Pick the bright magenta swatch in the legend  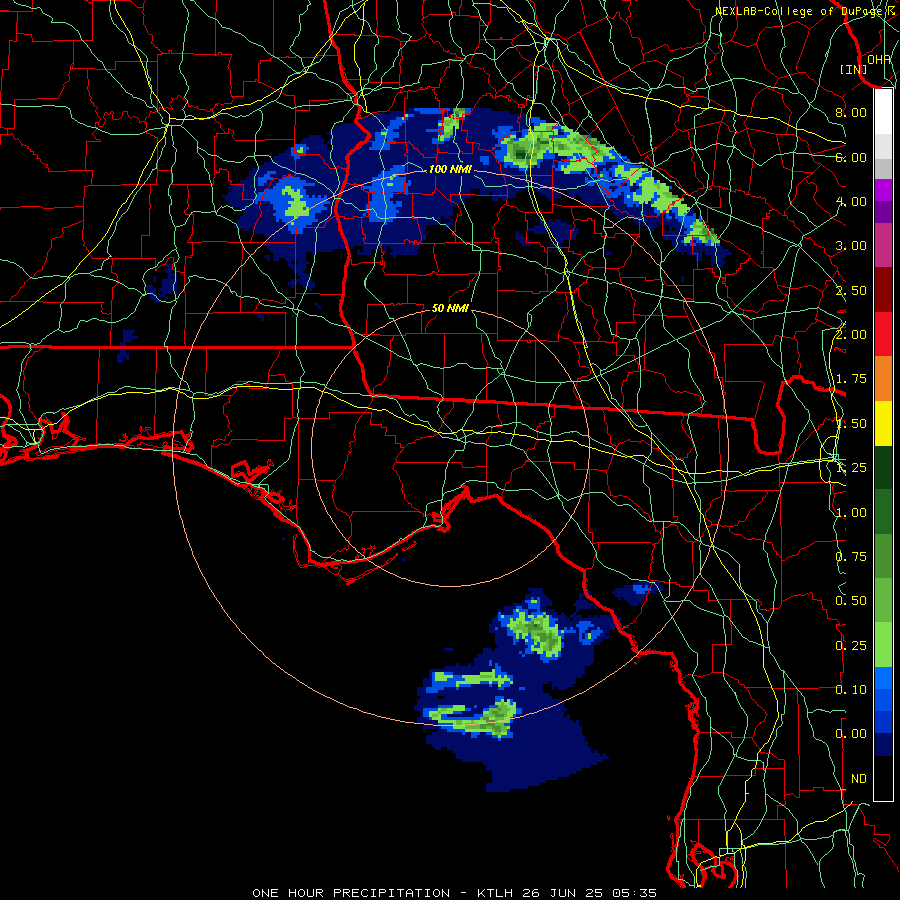click(883, 190)
